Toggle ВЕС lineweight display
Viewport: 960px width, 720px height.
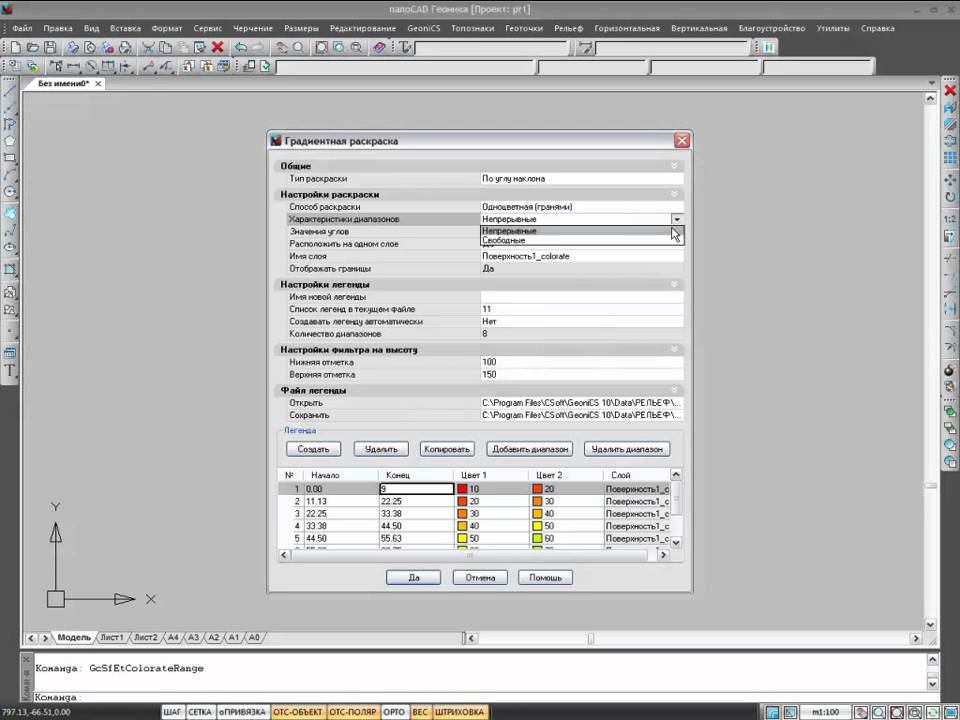(420, 712)
